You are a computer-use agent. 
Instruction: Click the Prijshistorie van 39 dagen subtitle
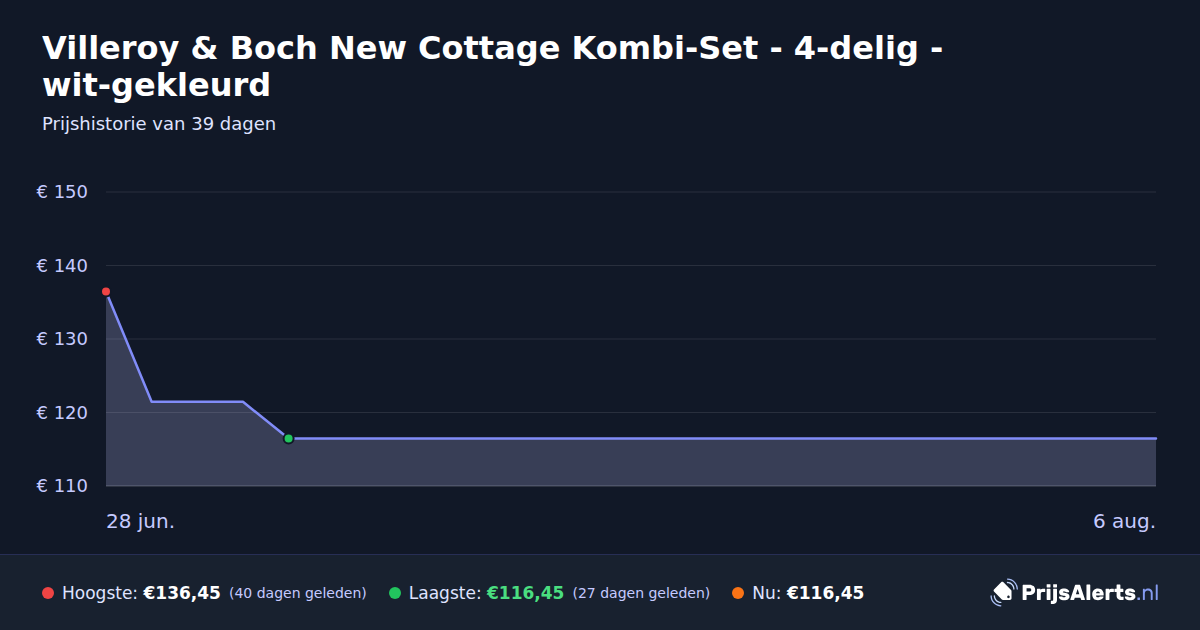159,124
